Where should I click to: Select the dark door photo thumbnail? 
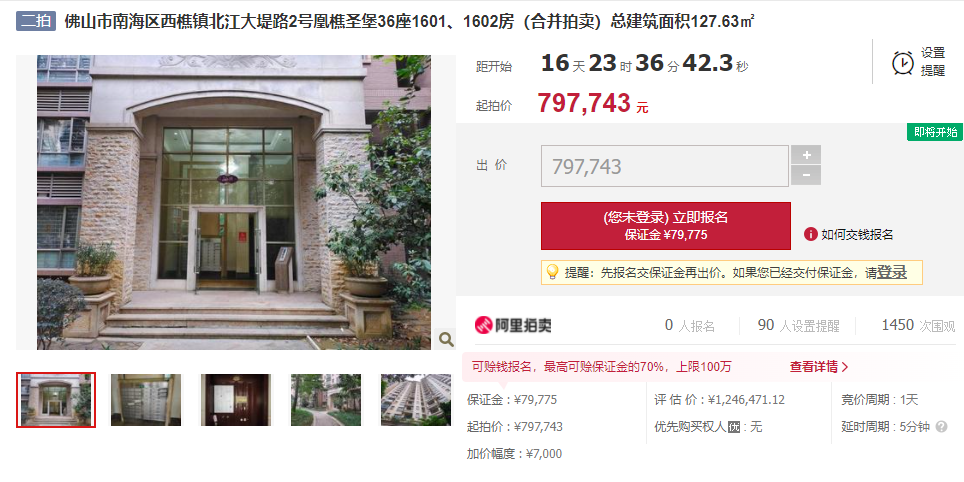coord(236,400)
